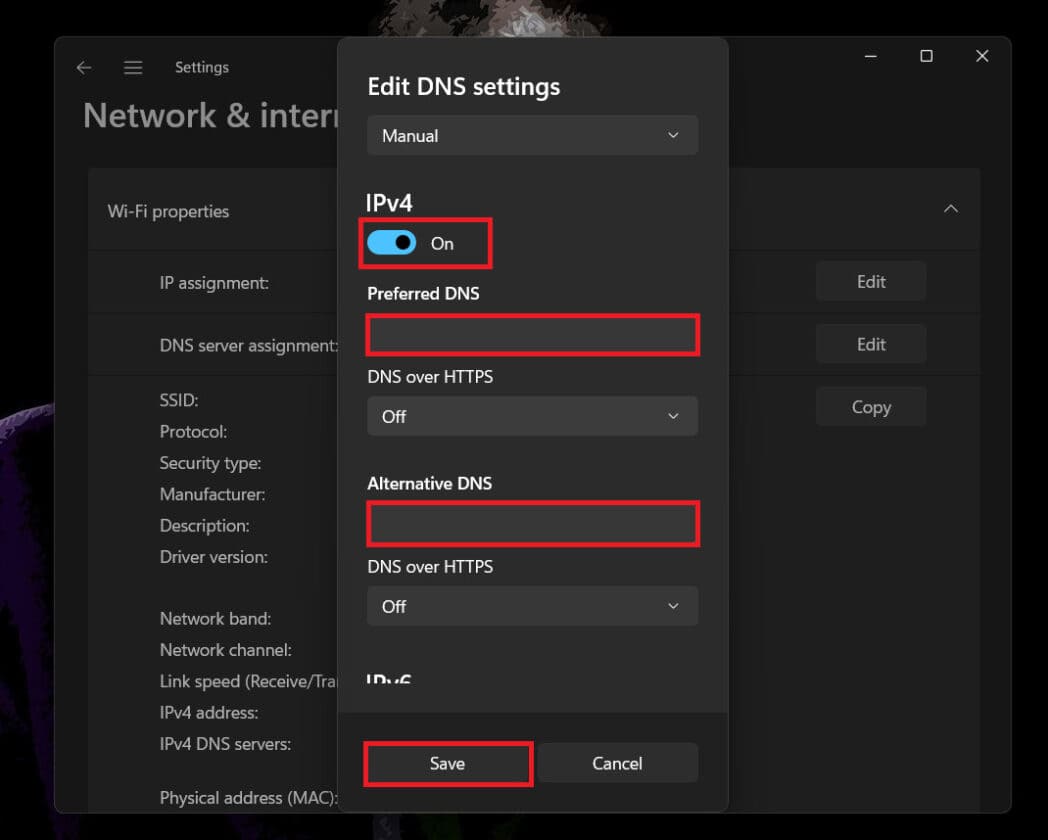Save the DNS settings
1048x840 pixels.
coord(447,763)
